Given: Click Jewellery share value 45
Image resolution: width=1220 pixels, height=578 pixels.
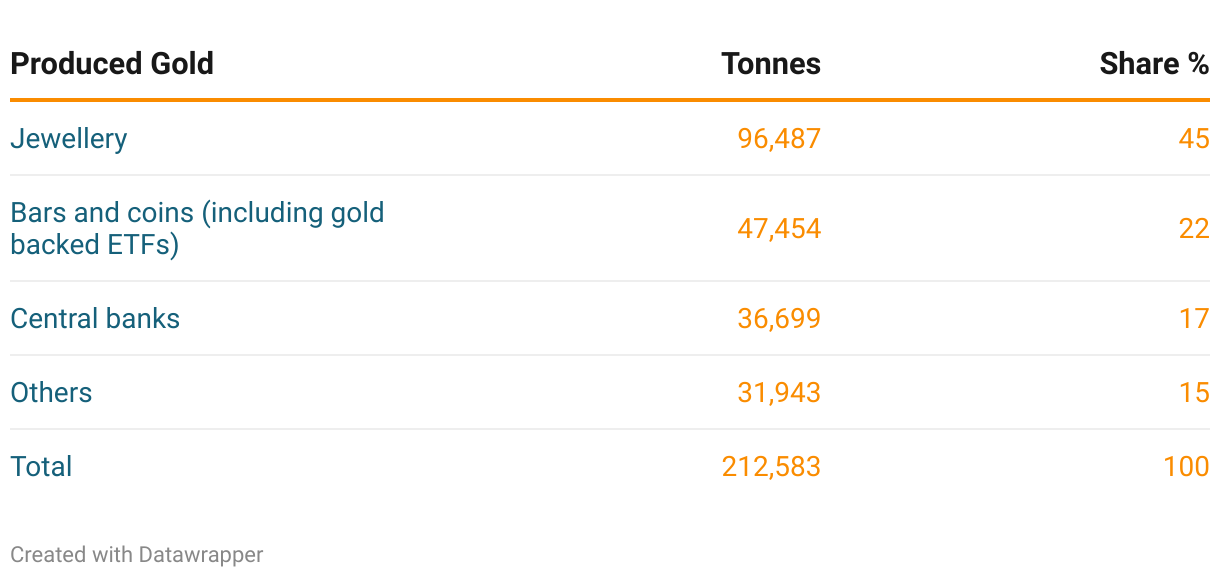Looking at the screenshot, I should point(1194,138).
